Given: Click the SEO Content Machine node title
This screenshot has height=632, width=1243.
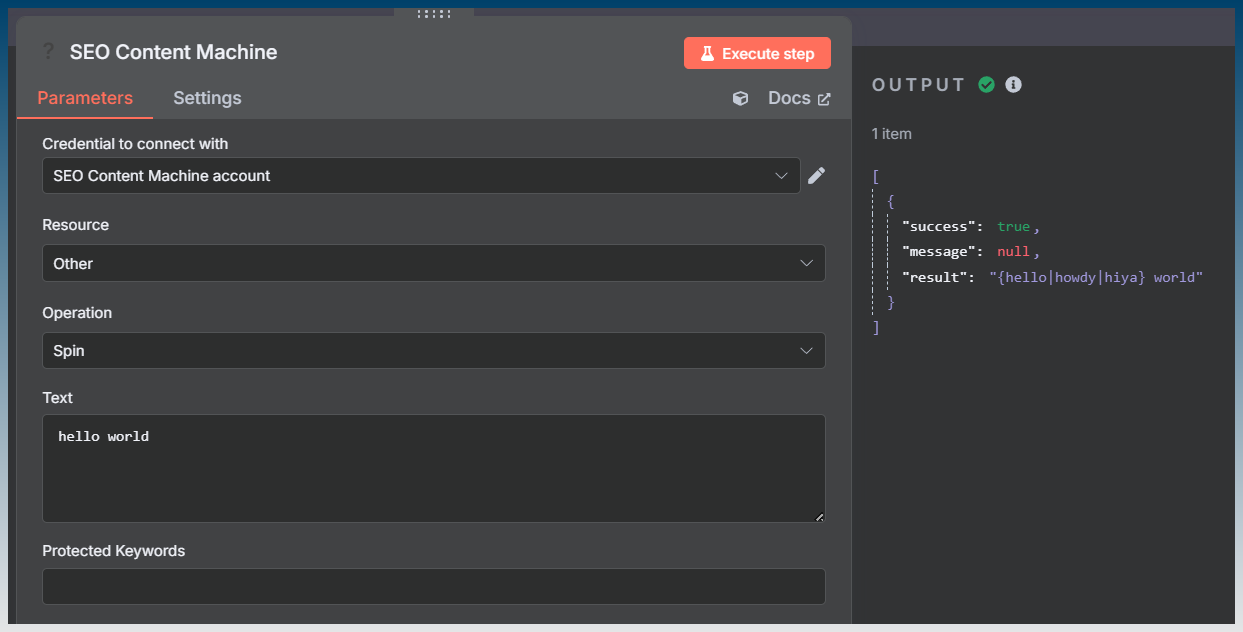Looking at the screenshot, I should 174,52.
